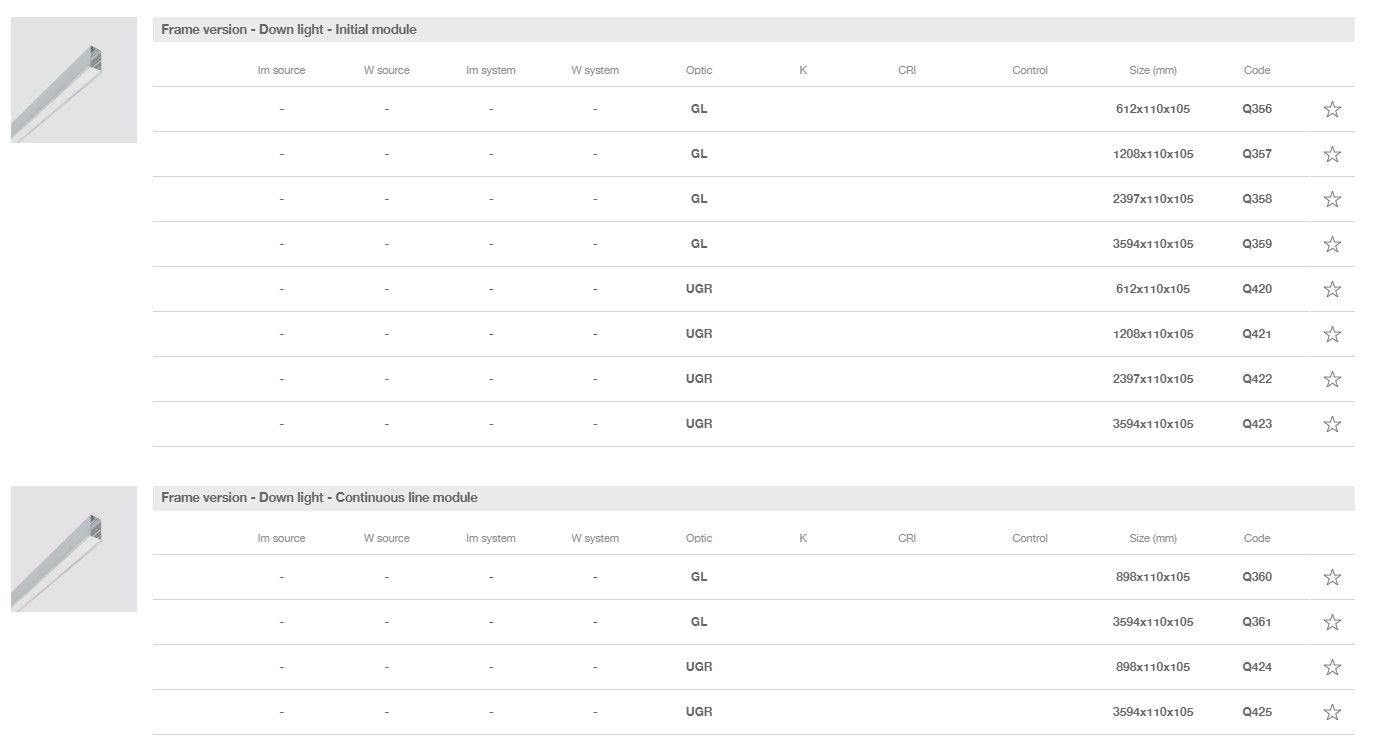
Task: Click the Q360 code link
Action: point(1257,577)
